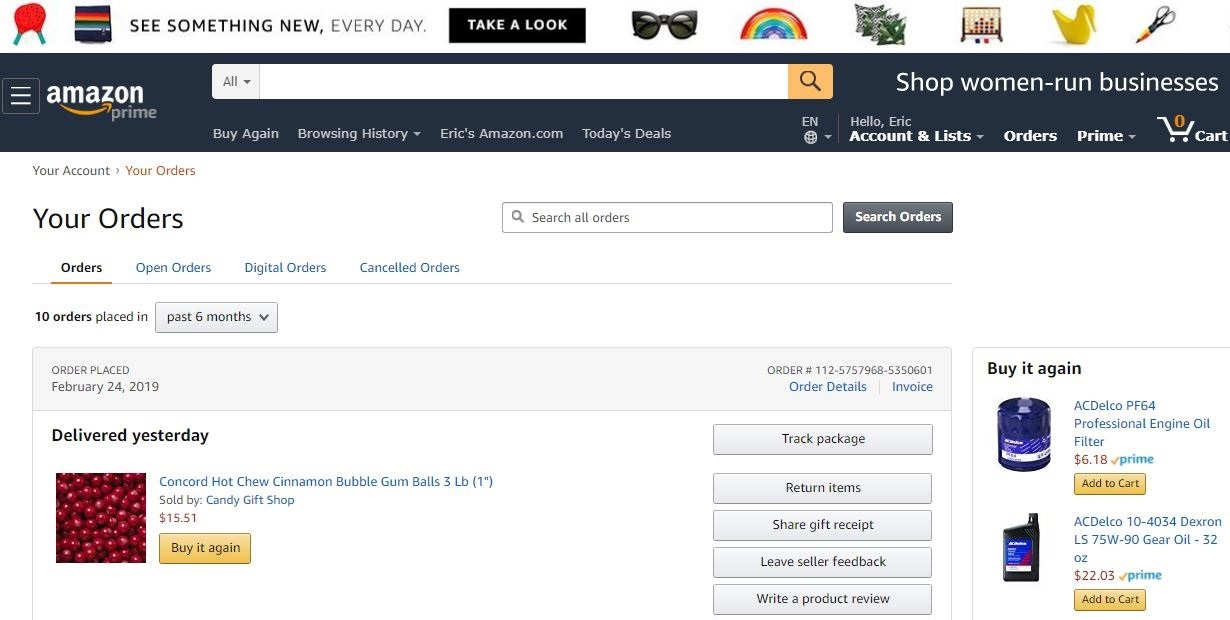This screenshot has width=1230, height=620.
Task: Click the Search all orders field
Action: tap(667, 217)
